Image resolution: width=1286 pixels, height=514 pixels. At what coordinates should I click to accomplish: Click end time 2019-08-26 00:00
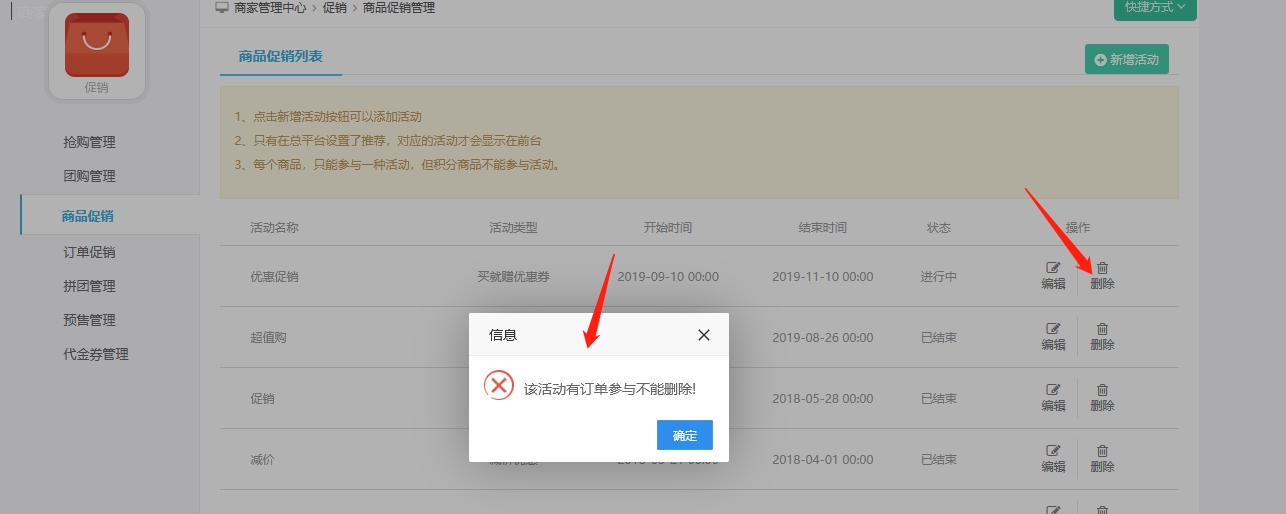[823, 338]
